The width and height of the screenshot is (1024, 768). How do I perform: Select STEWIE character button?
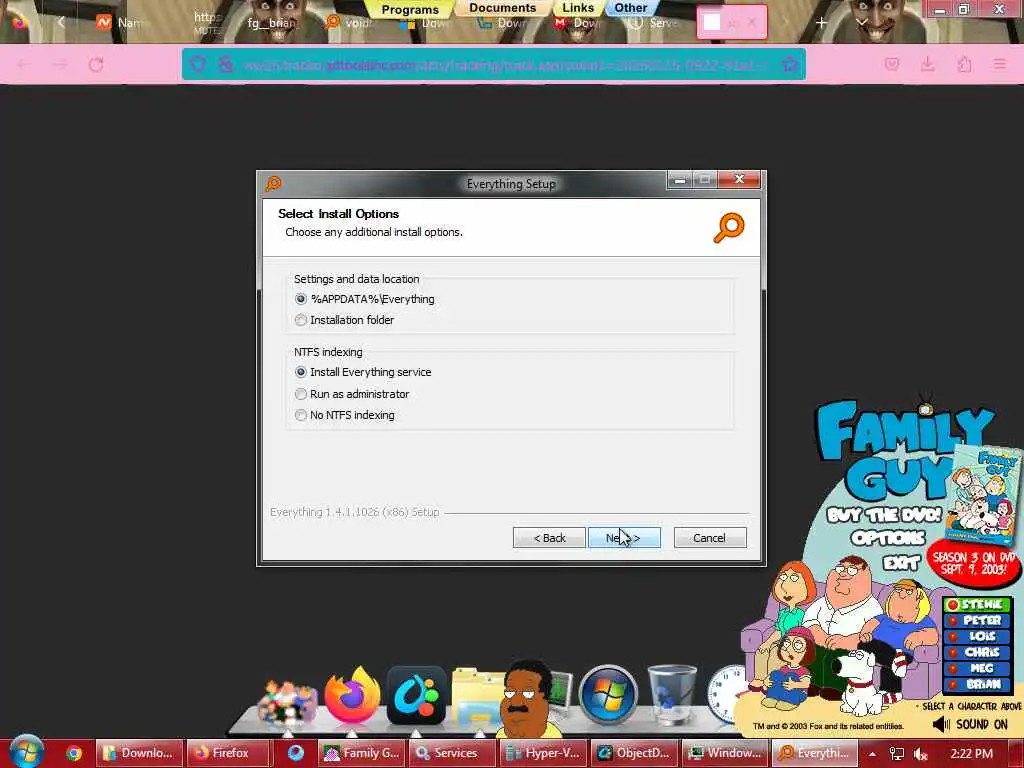coord(977,605)
